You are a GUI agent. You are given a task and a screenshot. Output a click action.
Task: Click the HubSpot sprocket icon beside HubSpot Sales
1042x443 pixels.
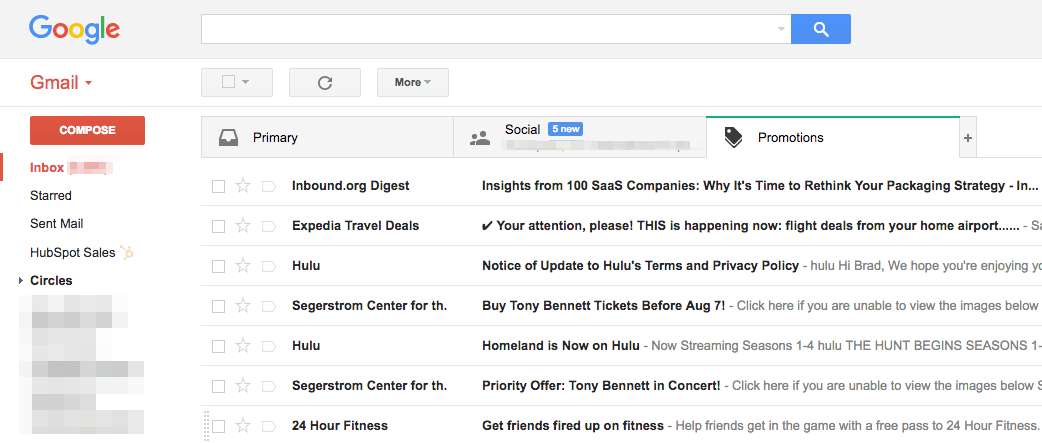click(x=127, y=252)
